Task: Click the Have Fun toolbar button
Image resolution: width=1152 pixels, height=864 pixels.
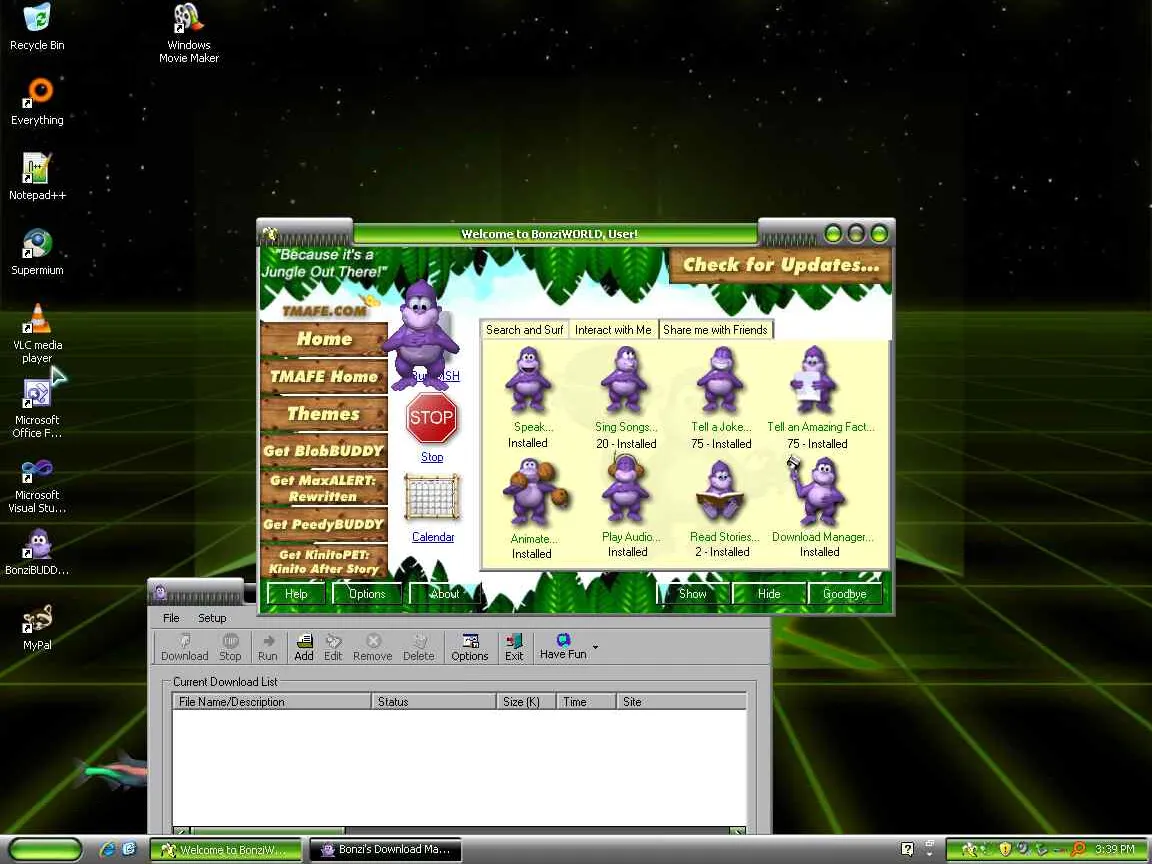Action: [x=563, y=647]
